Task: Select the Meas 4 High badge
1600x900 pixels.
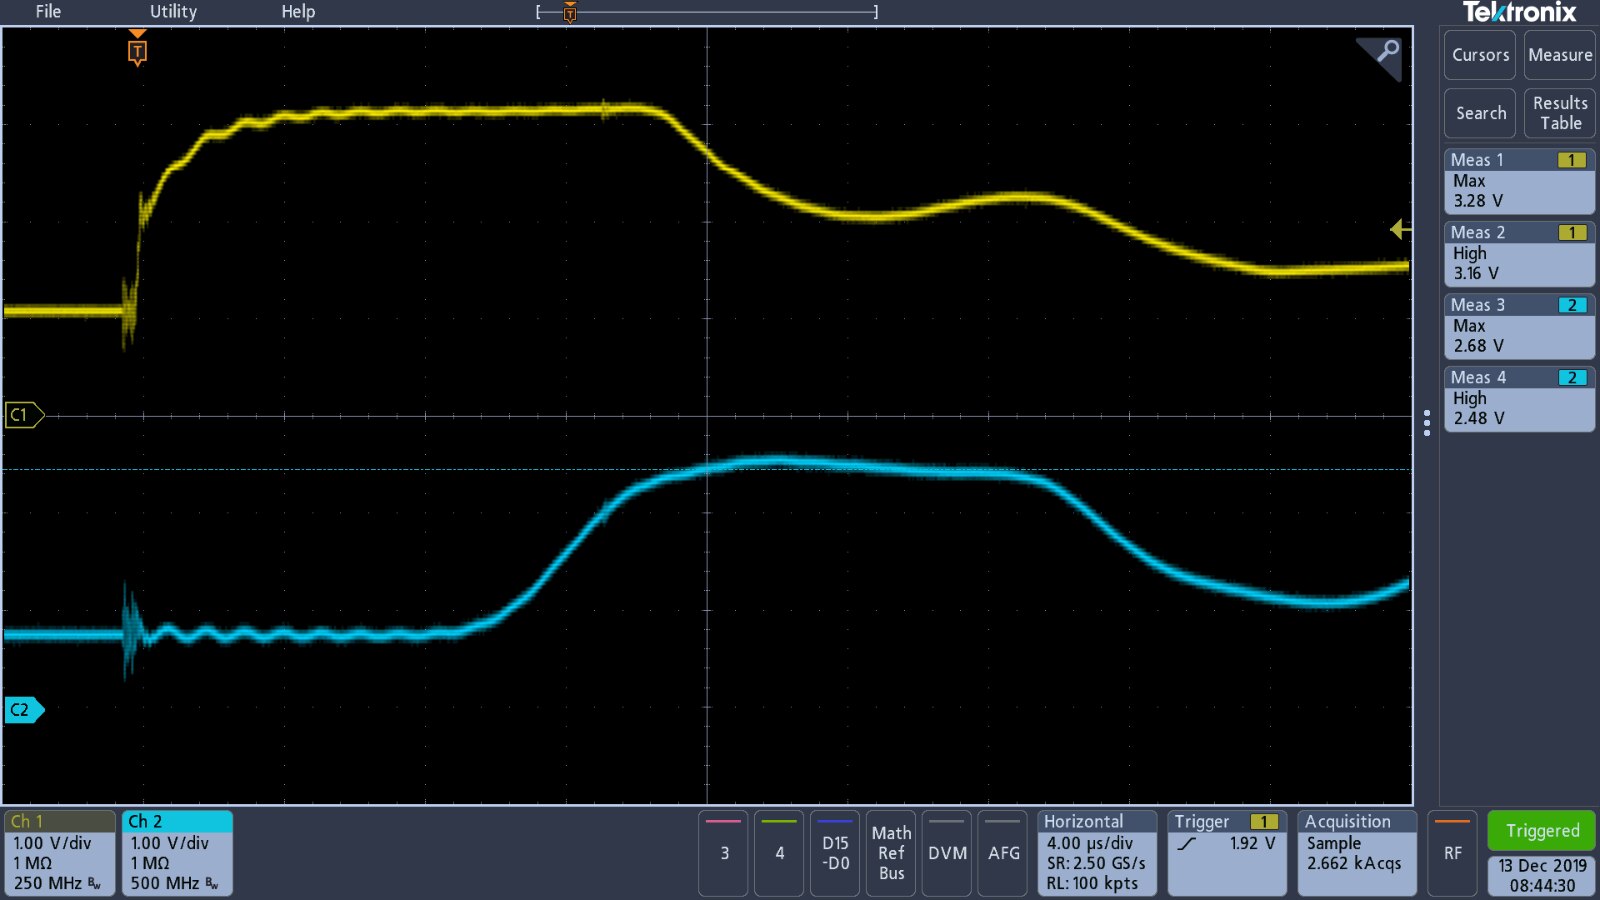Action: tap(1519, 399)
